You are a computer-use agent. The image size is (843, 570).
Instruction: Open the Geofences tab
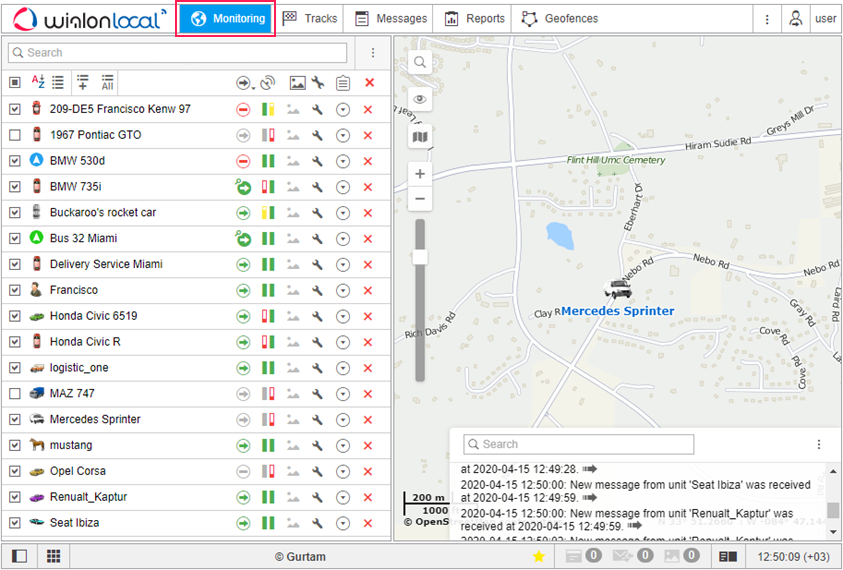[559, 19]
